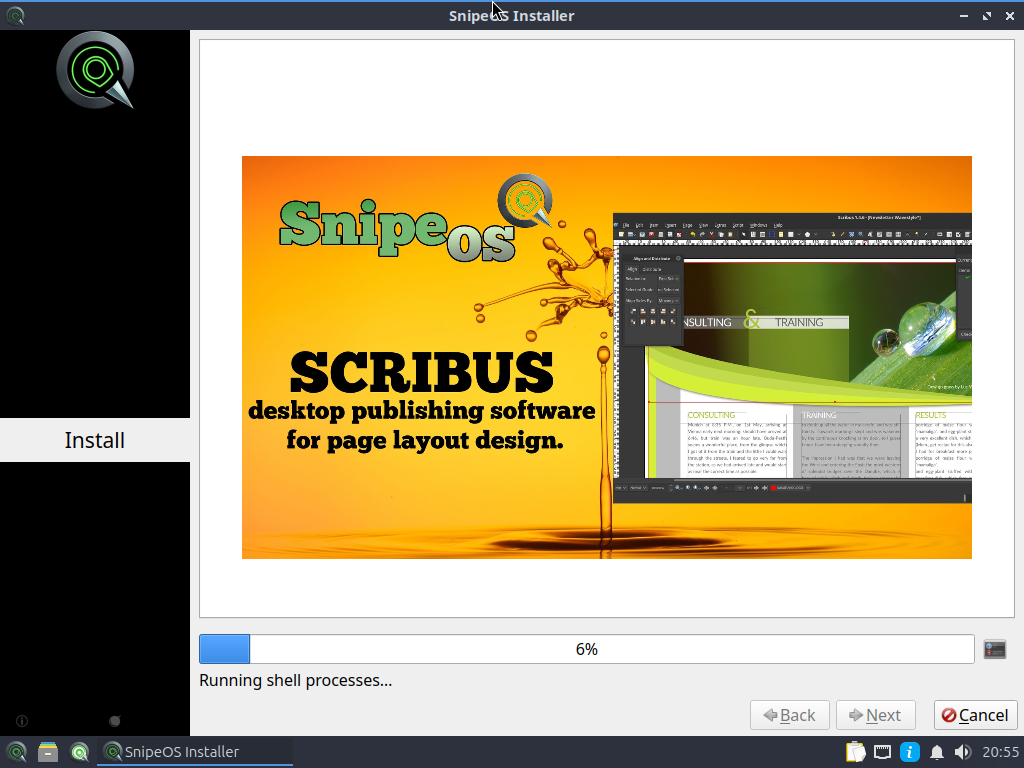The image size is (1024, 768).
Task: Switch to SnipeOS Installer taskbar entry
Action: pyautogui.click(x=195, y=752)
